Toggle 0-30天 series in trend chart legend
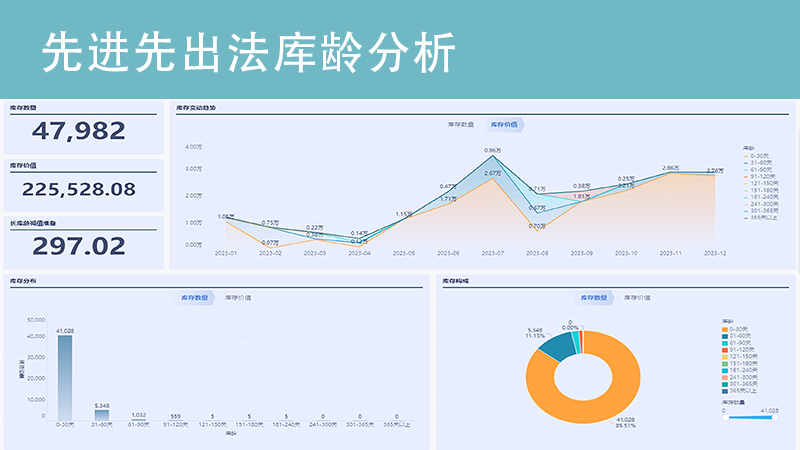Image resolution: width=800 pixels, height=450 pixels. pos(757,156)
